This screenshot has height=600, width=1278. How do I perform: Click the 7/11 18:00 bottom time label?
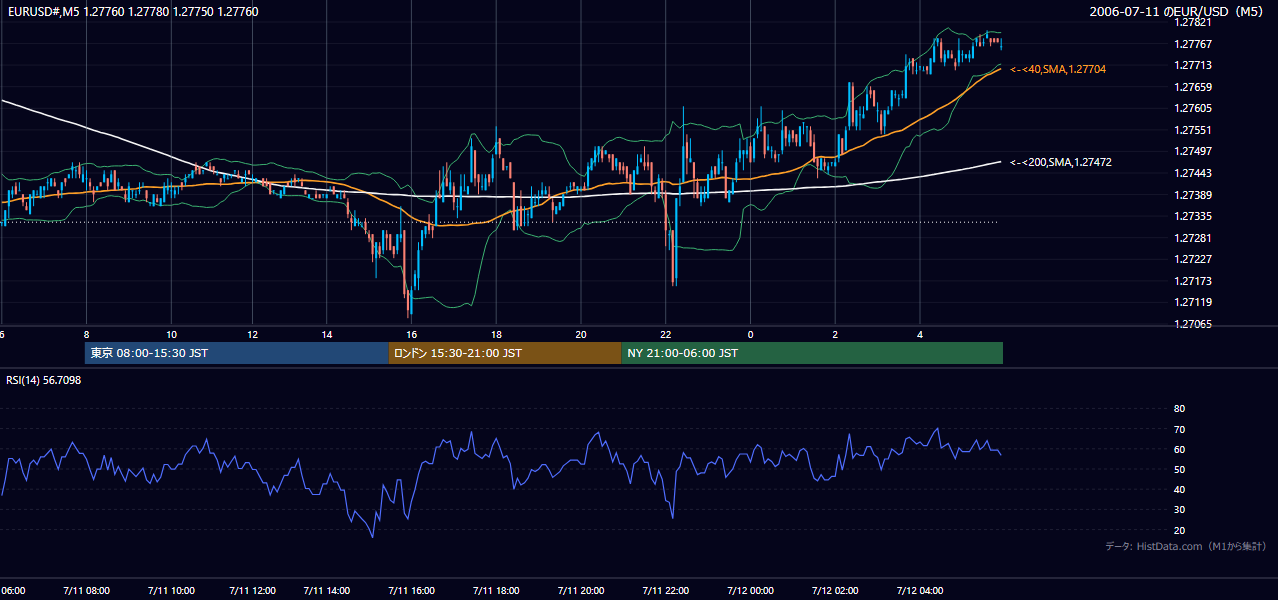click(496, 590)
